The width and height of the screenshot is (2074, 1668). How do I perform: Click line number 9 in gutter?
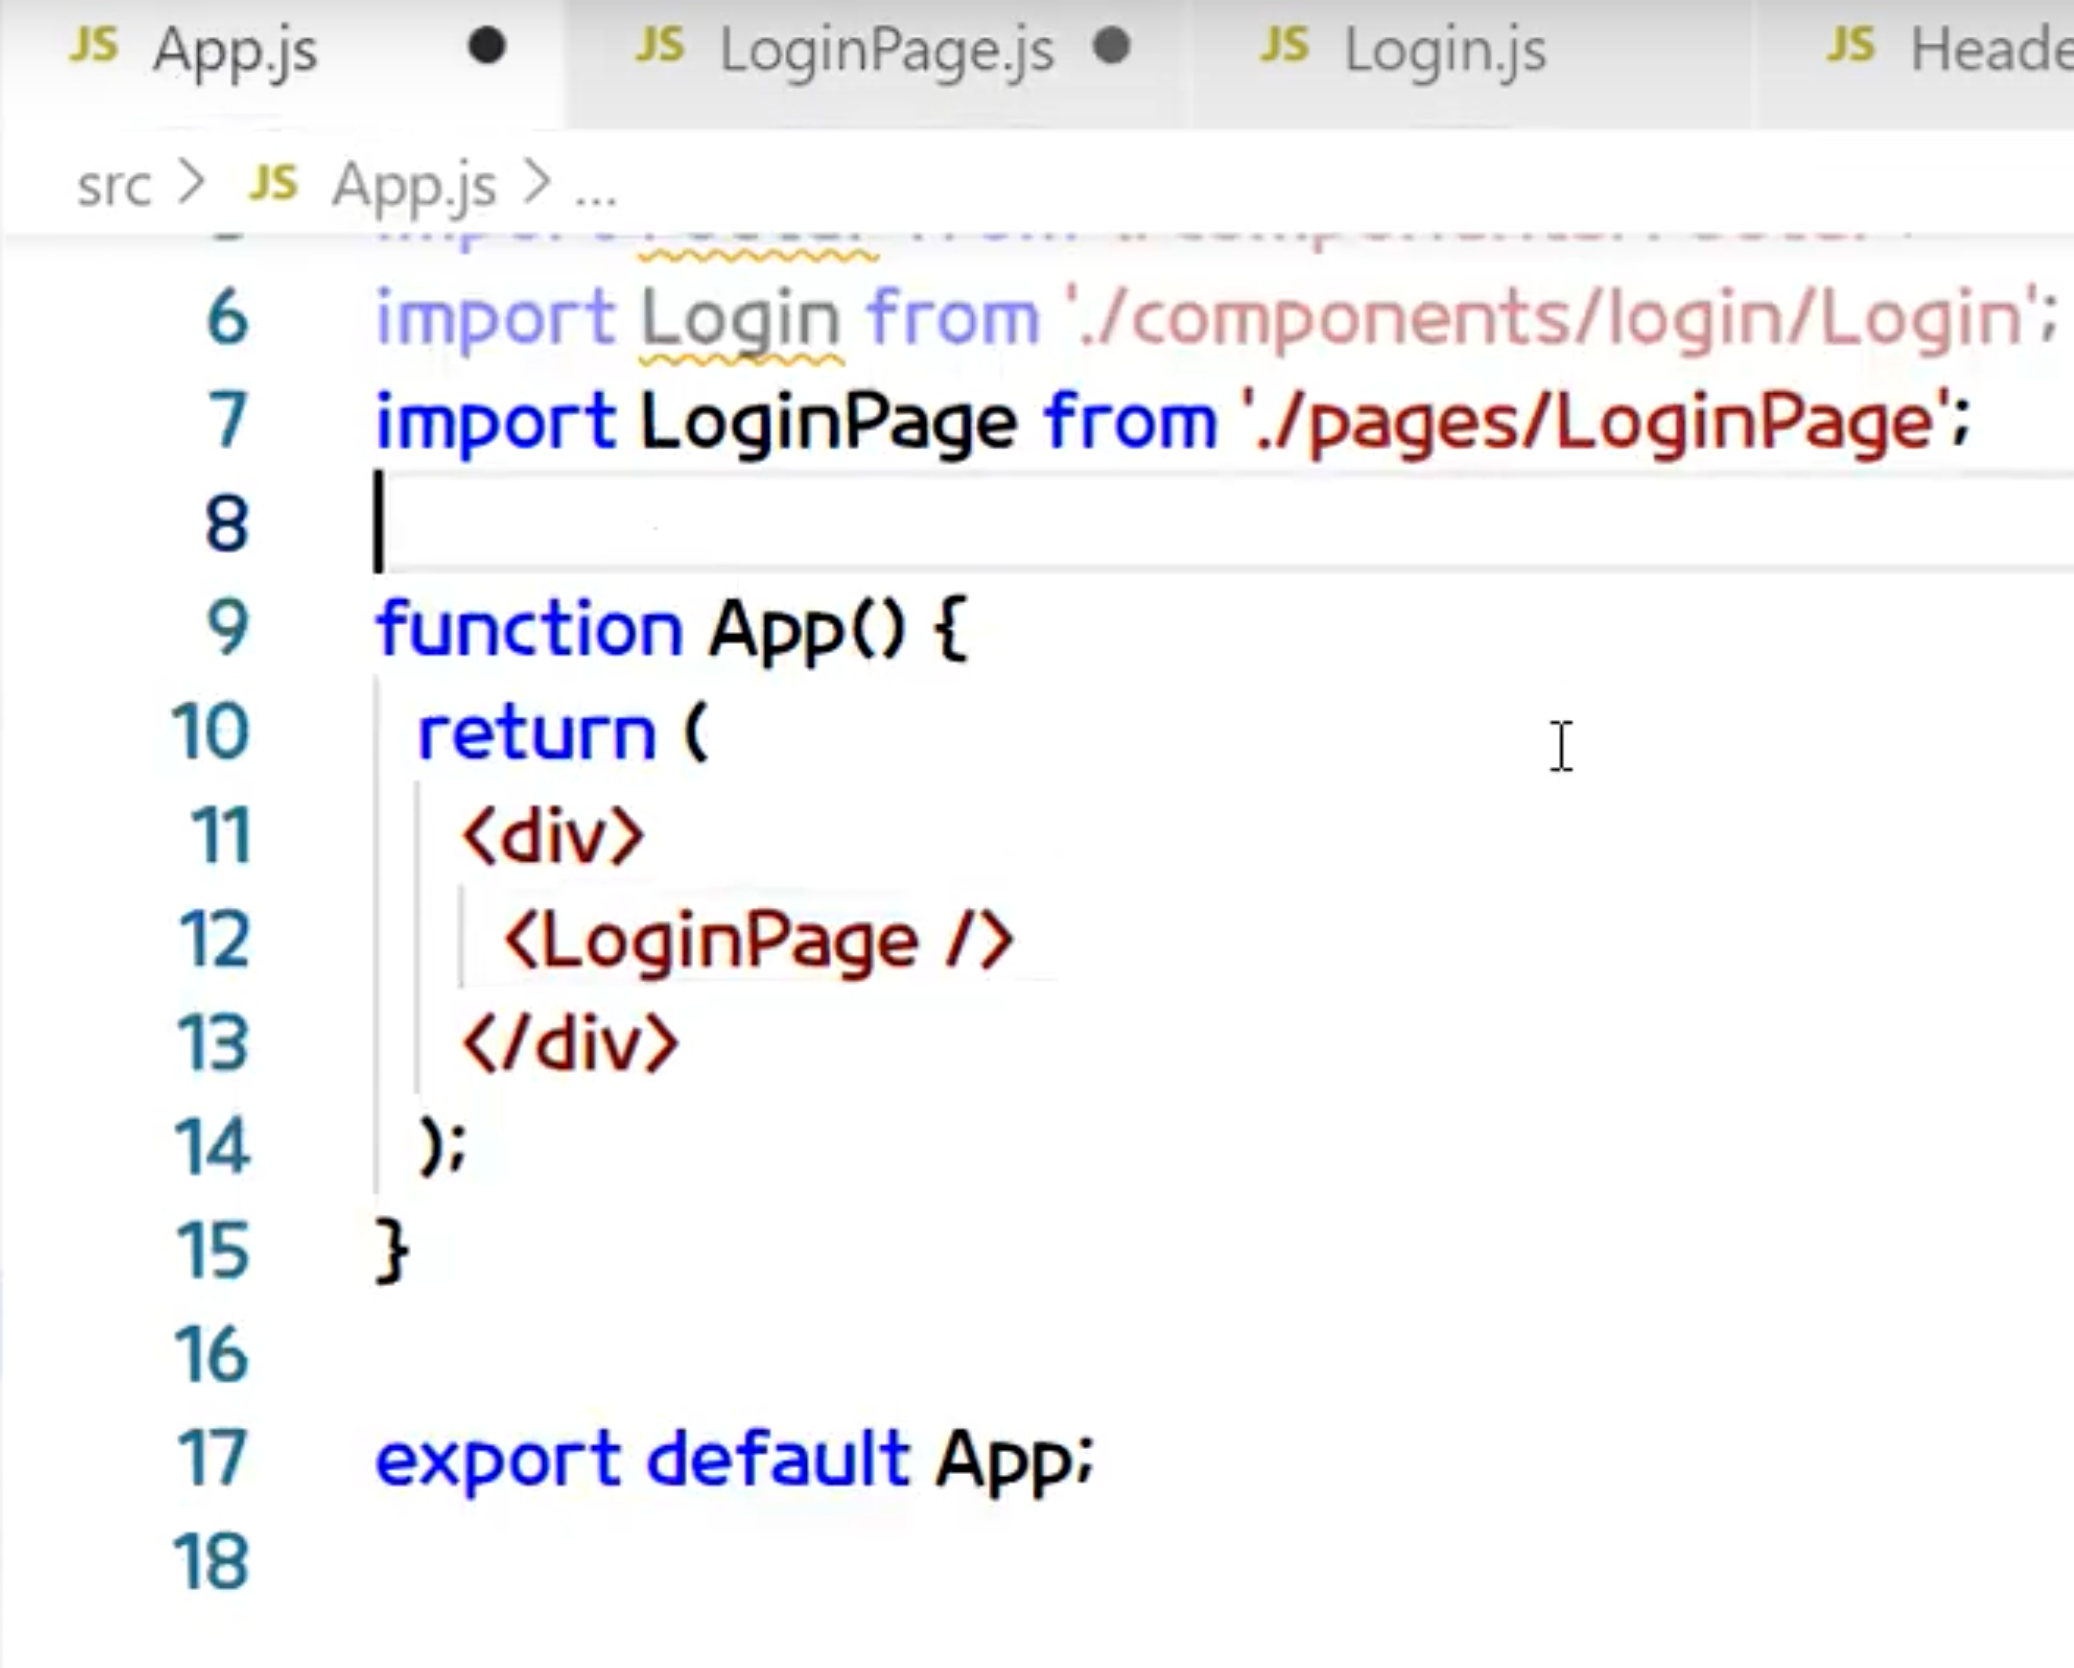click(x=227, y=628)
